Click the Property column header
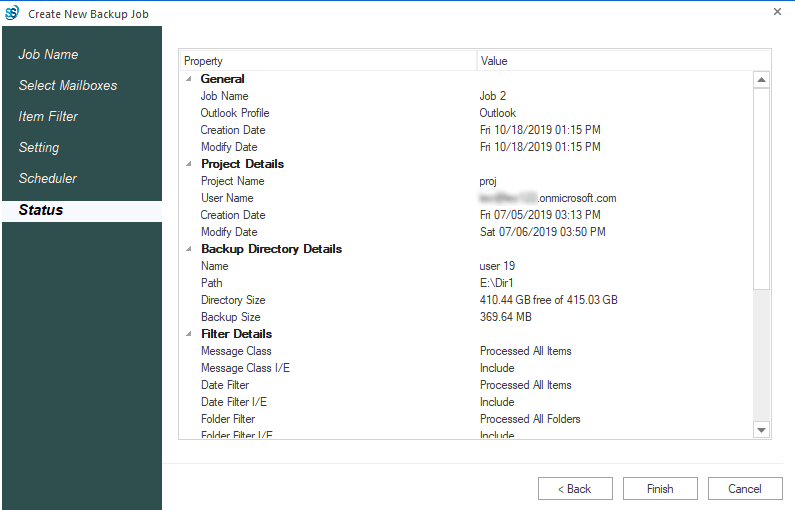795x510 pixels. (329, 61)
